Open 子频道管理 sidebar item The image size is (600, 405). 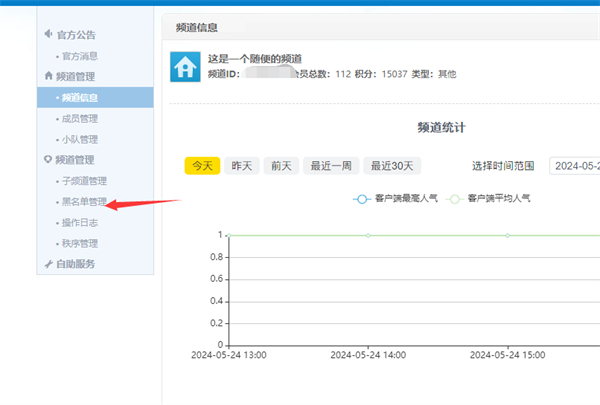click(x=84, y=181)
